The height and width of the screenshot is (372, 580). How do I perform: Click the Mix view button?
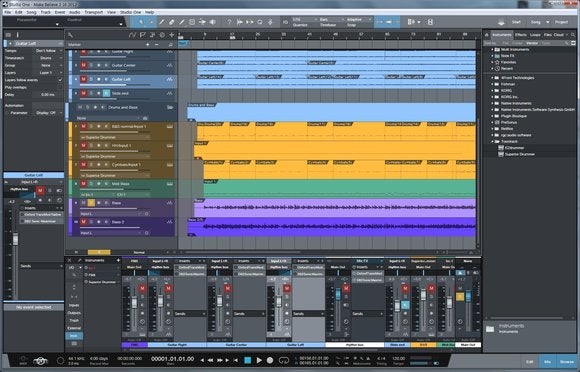click(x=547, y=362)
